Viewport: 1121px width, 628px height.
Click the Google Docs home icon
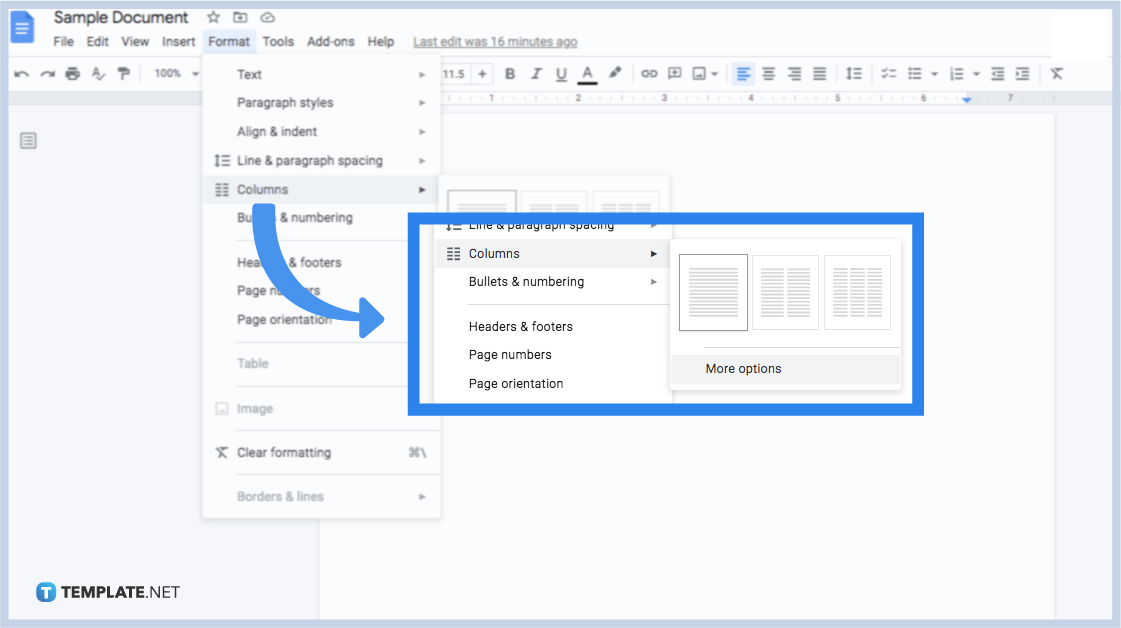pos(21,27)
